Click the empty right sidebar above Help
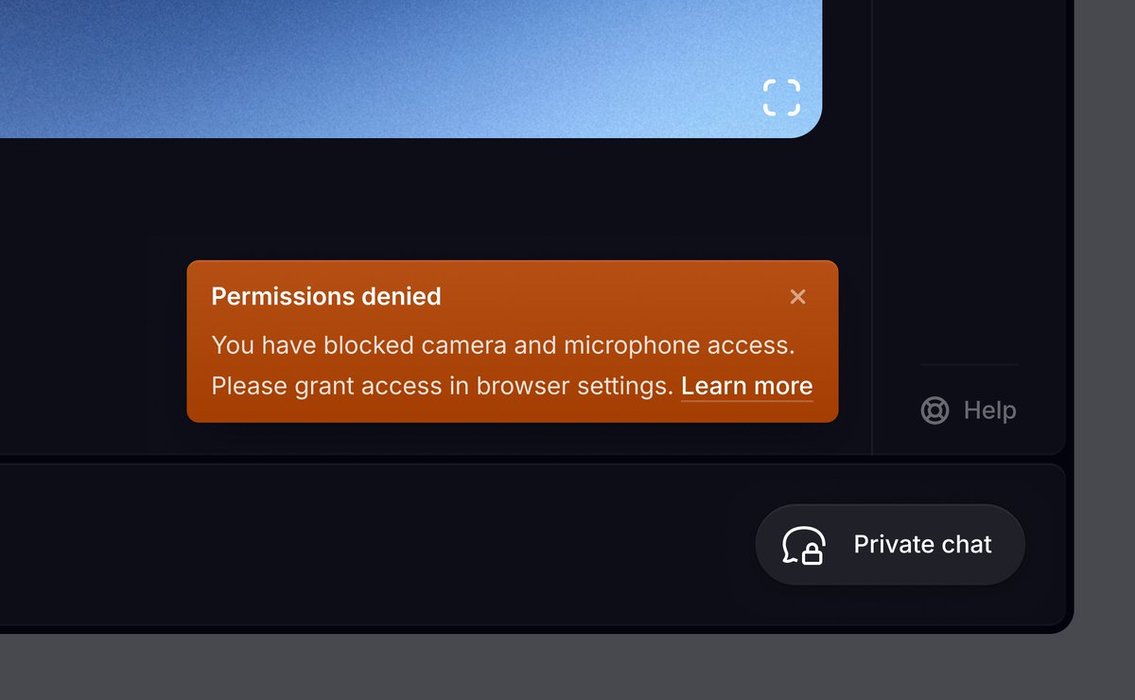 pos(969,181)
